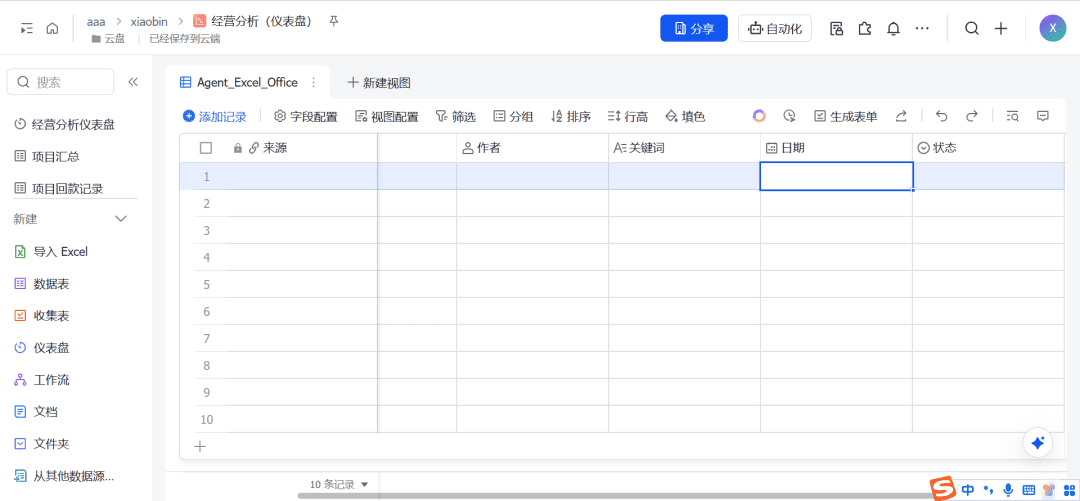Click the 添加记录 button
The width and height of the screenshot is (1080, 501).
click(x=214, y=117)
